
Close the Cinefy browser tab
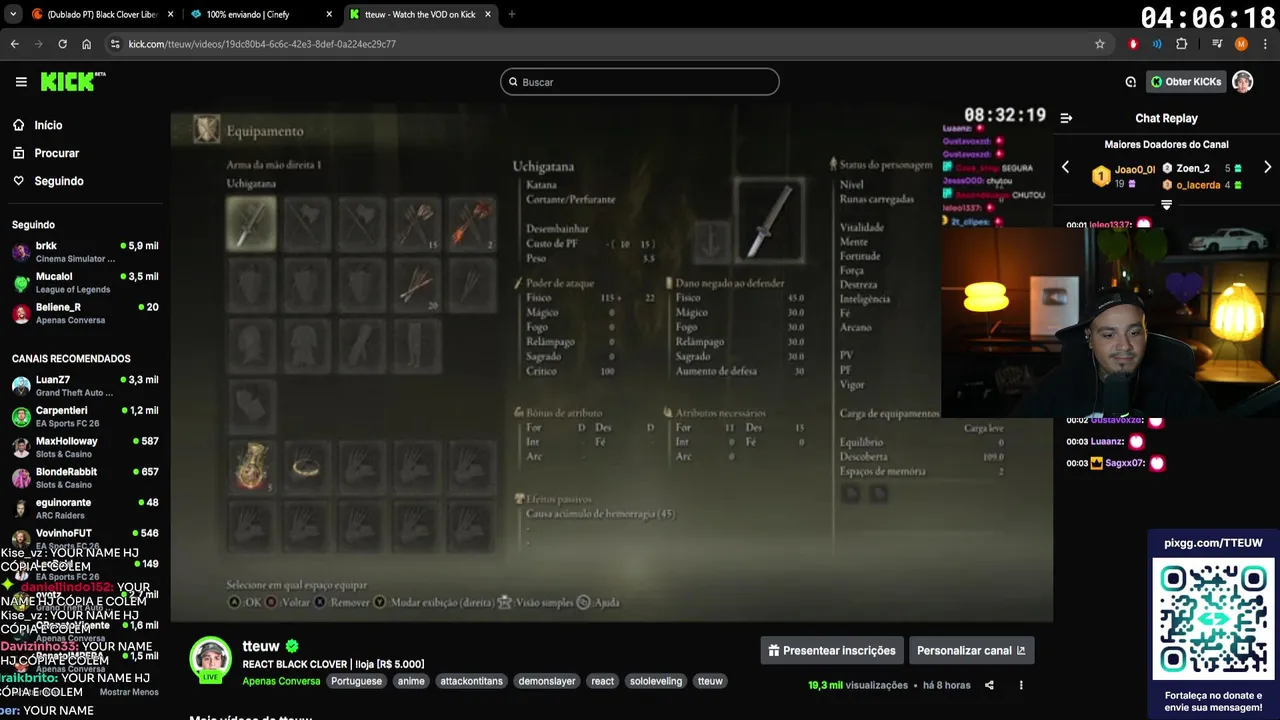328,14
